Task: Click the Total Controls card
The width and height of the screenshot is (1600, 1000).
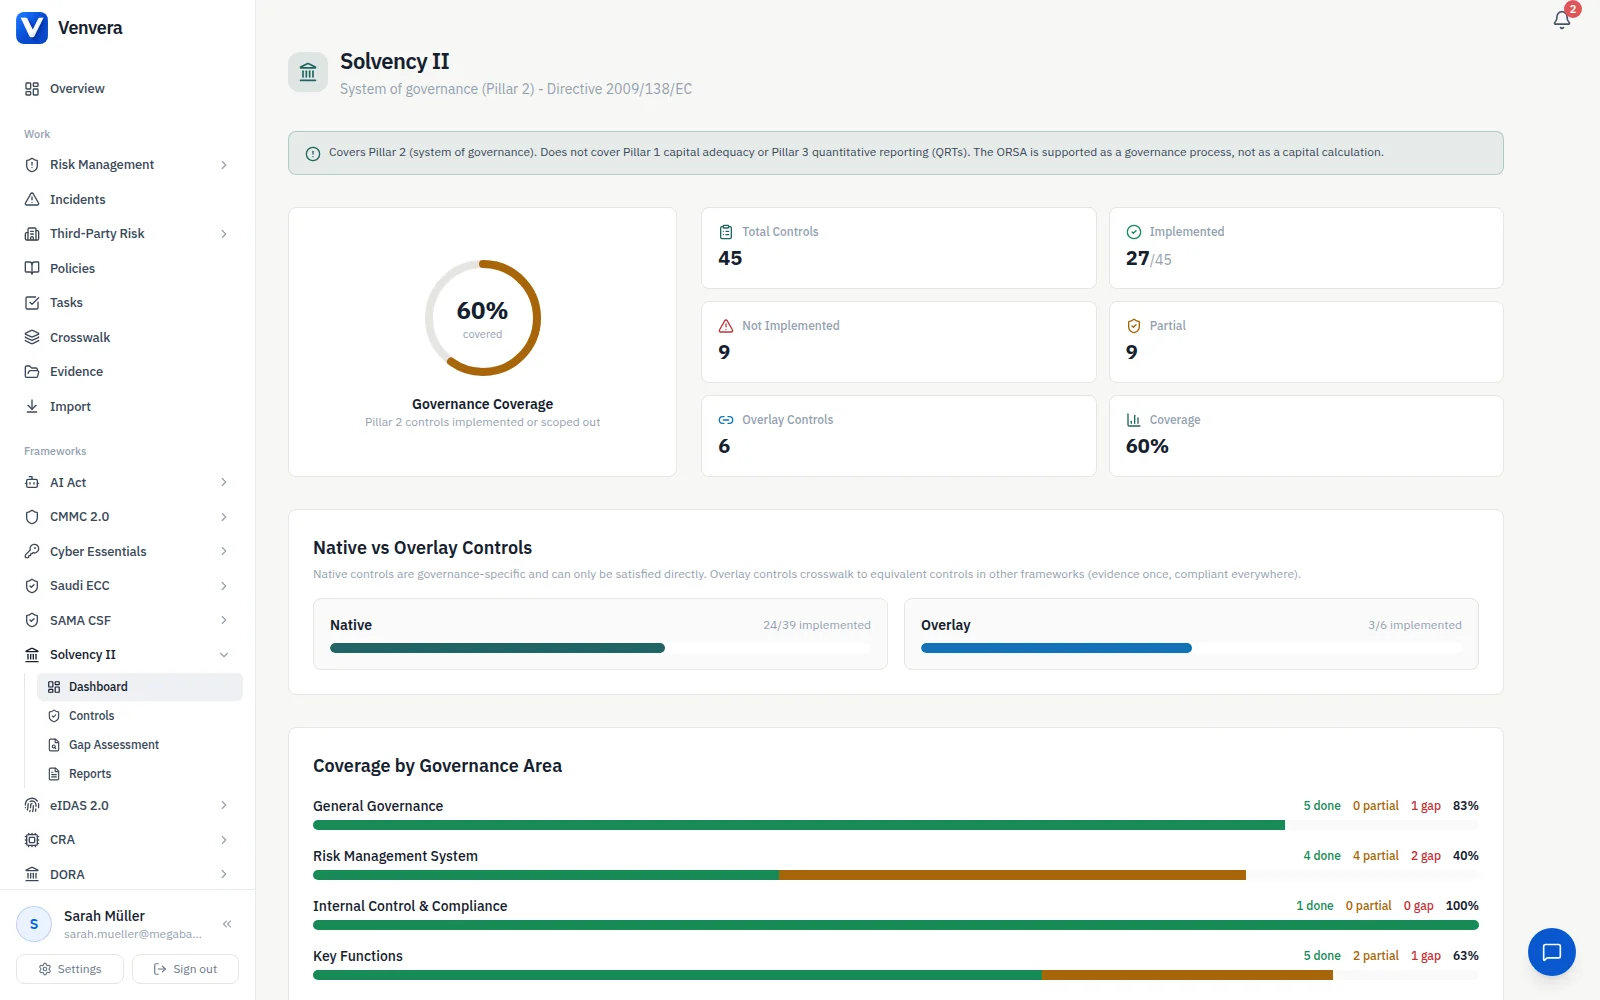Action: pos(899,248)
